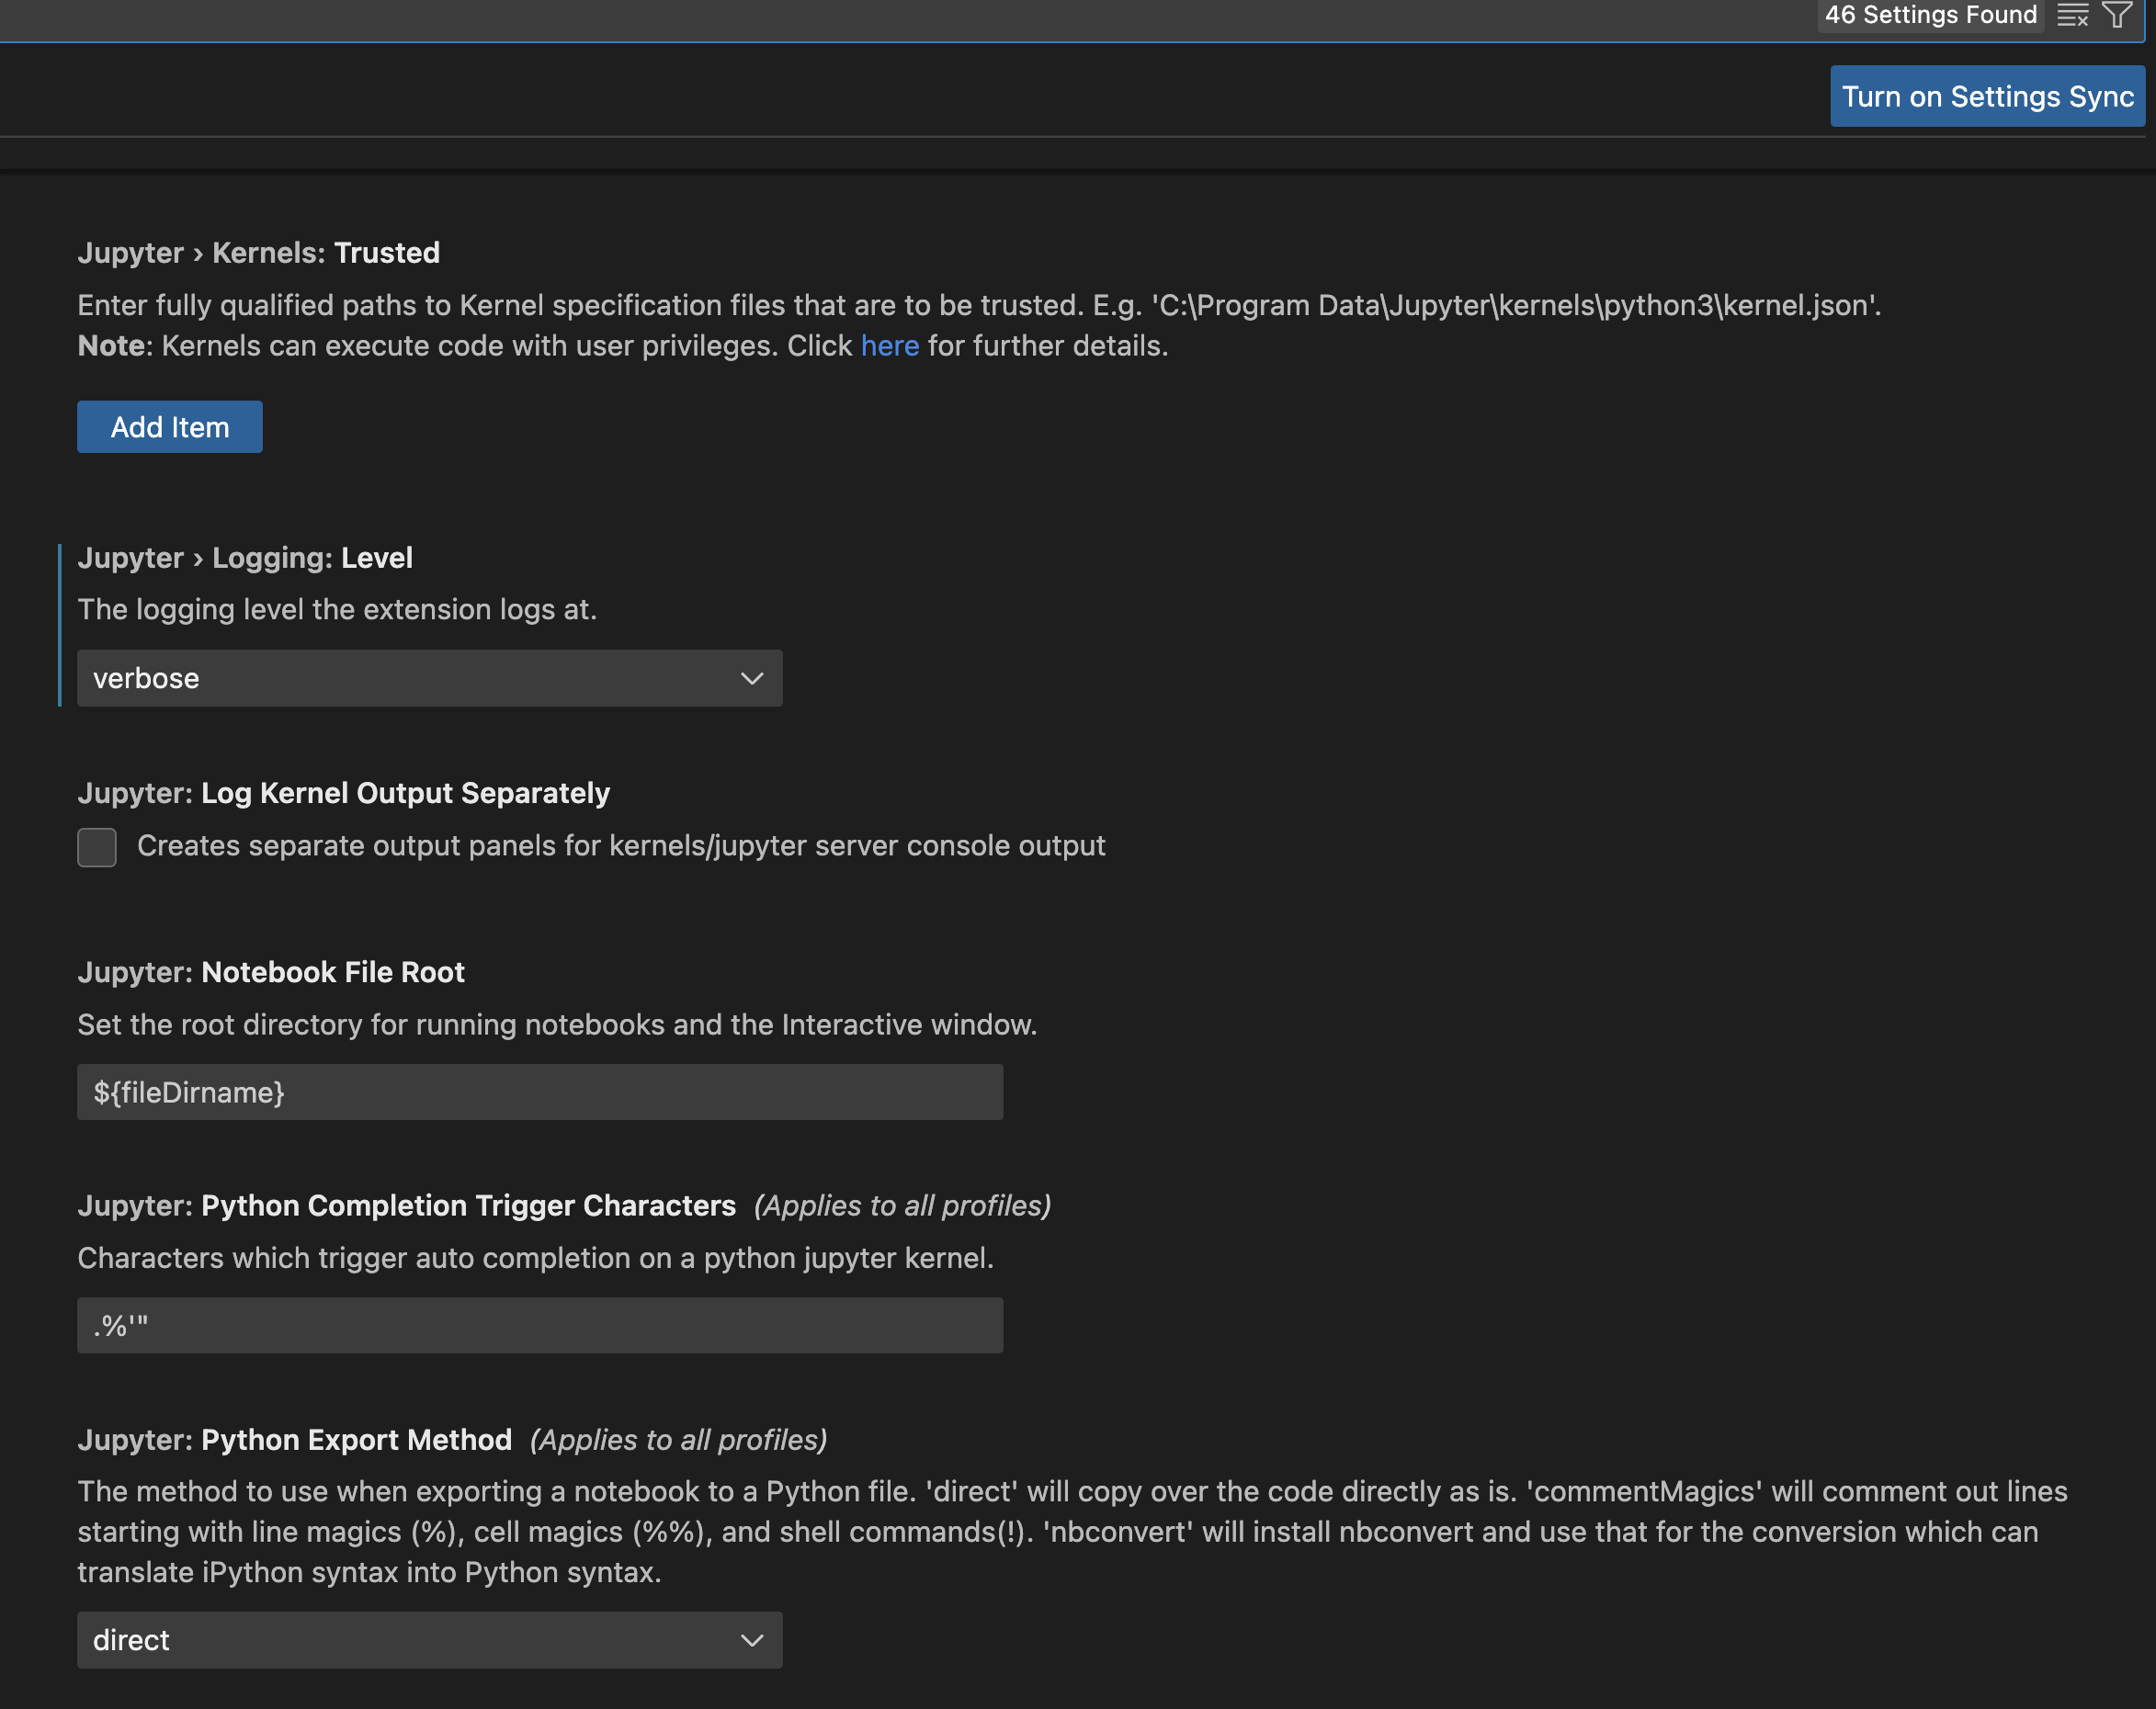Select the Jupyter Kernels: Trusted setting title
Screen dimensions: 2156x1709
(259, 253)
